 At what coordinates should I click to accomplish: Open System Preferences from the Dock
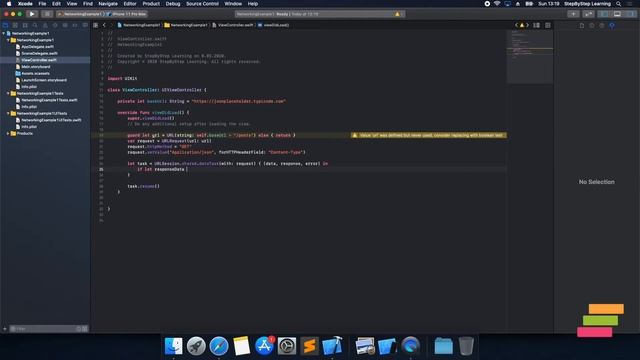pyautogui.click(x=287, y=346)
